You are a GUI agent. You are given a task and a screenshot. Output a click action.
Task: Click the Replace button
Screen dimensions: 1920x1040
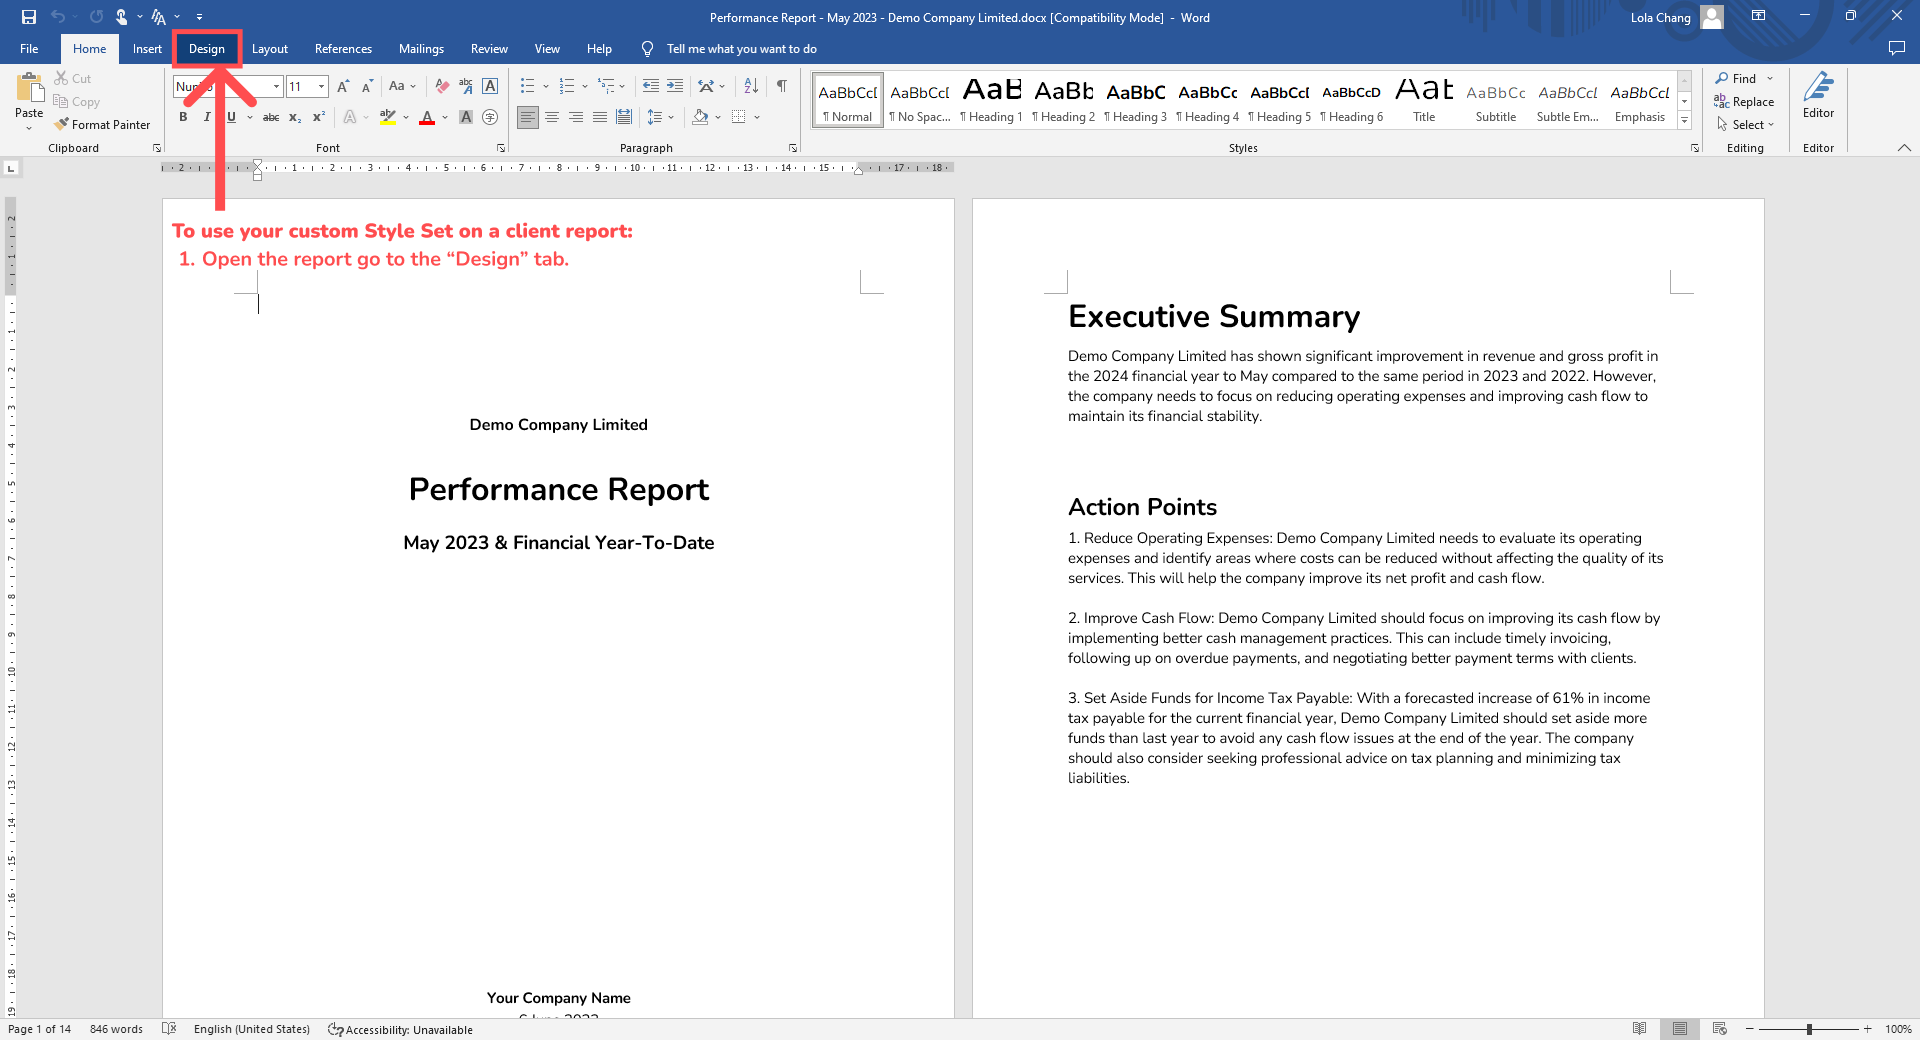coord(1744,102)
